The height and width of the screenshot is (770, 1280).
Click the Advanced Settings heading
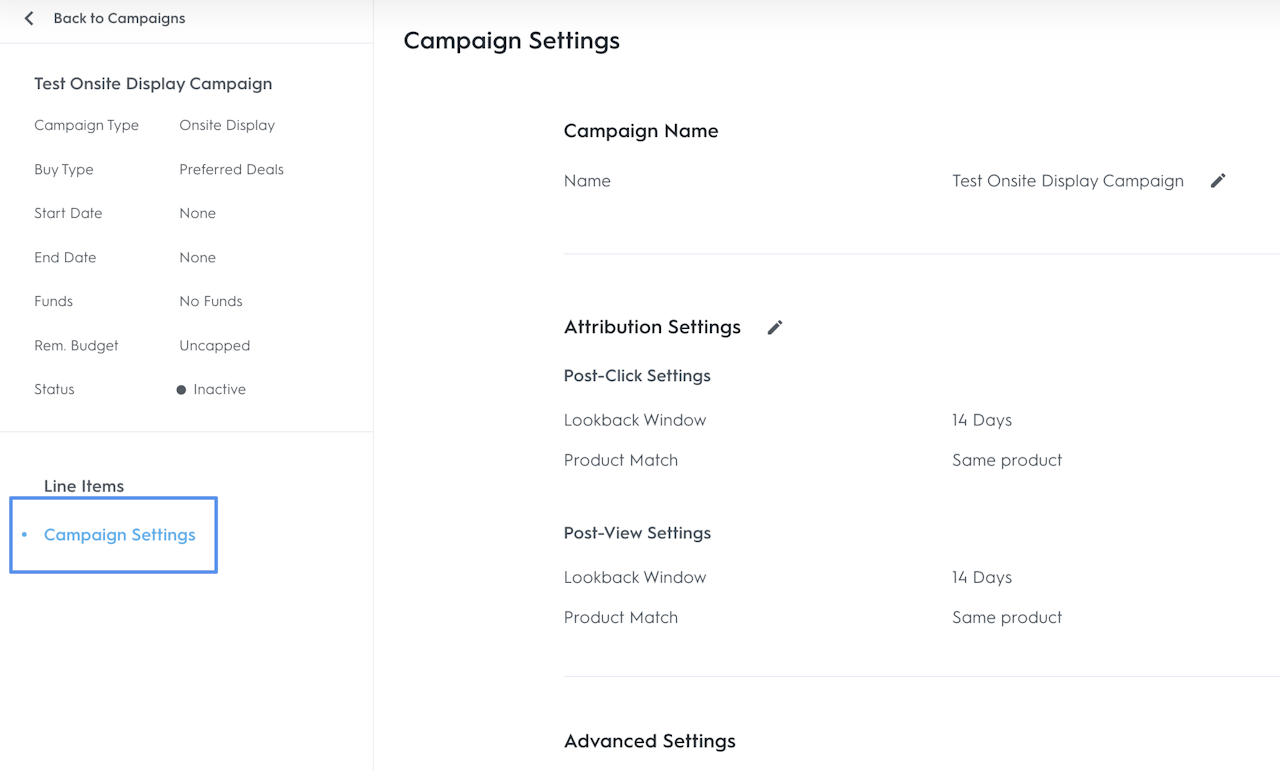click(x=649, y=741)
